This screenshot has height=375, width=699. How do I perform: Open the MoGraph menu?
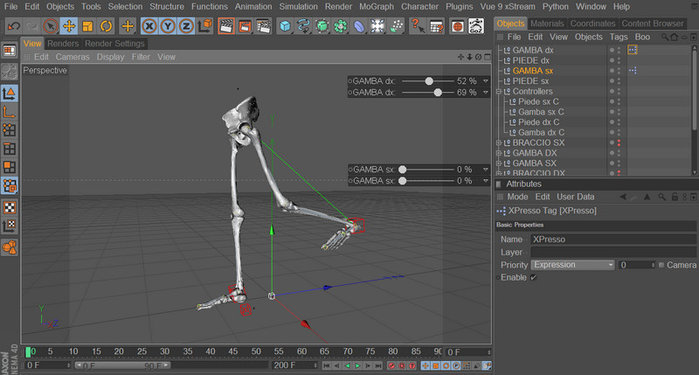tap(376, 7)
